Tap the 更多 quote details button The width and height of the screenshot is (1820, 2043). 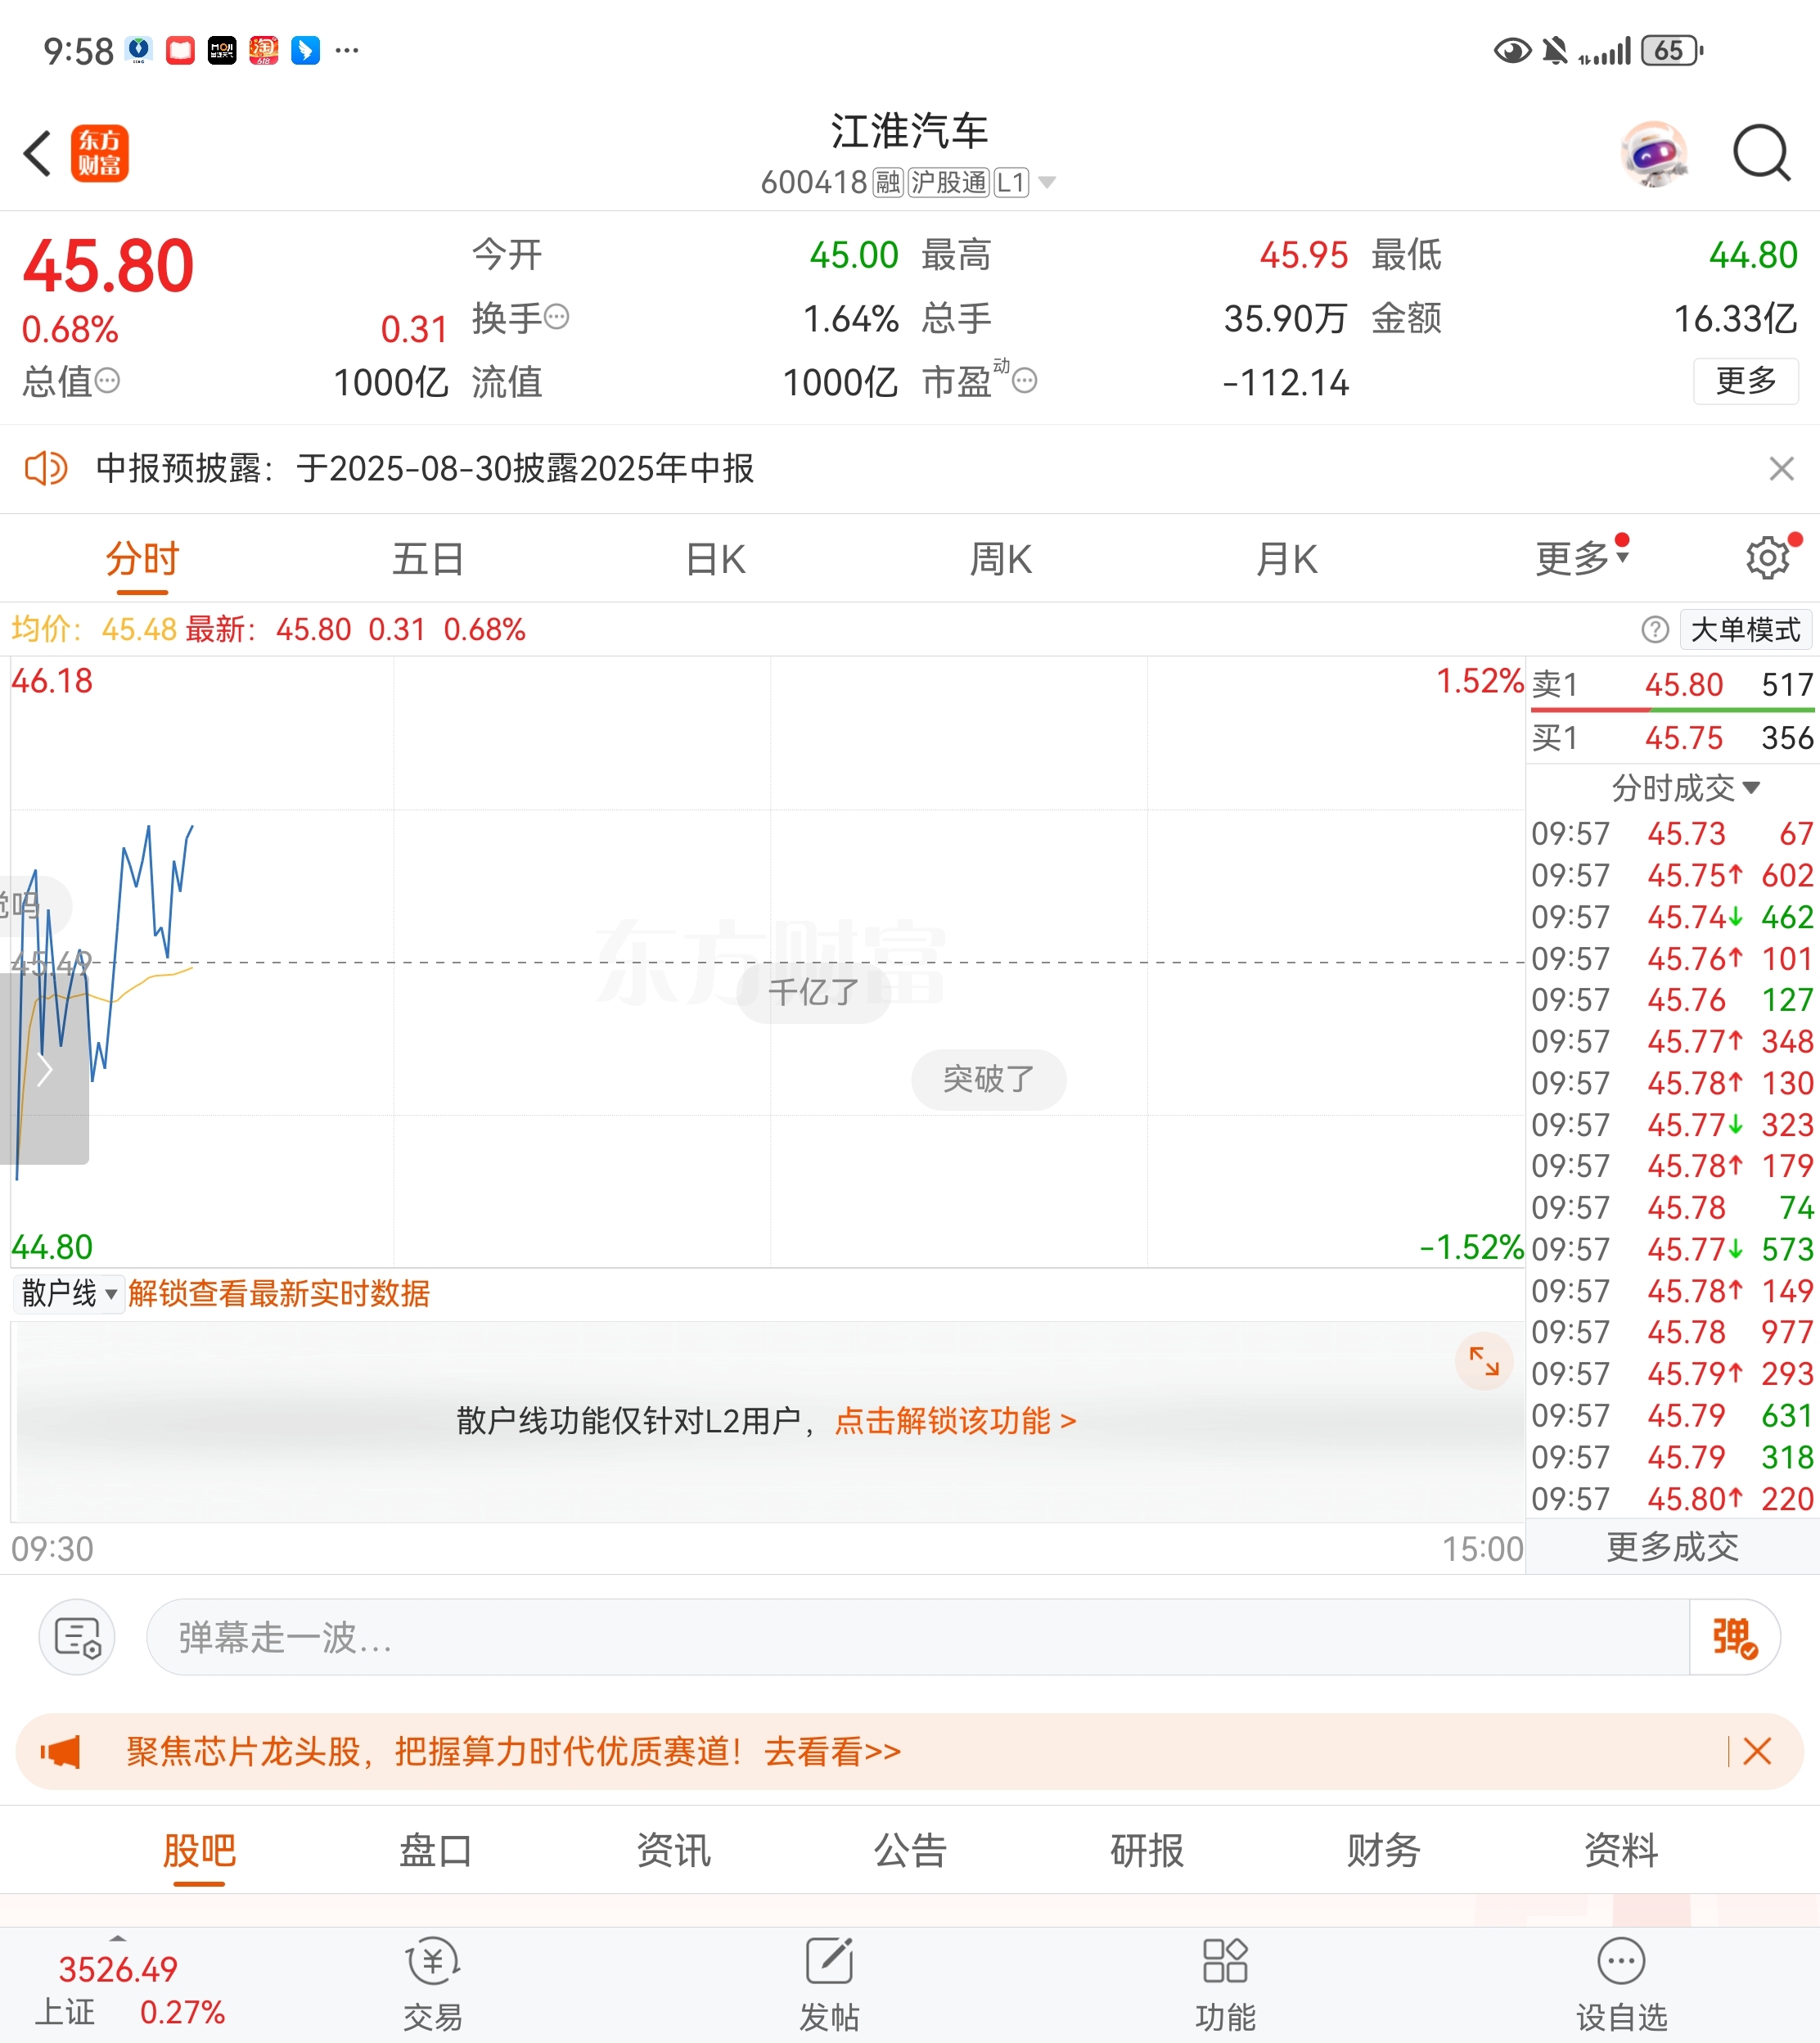click(1746, 380)
